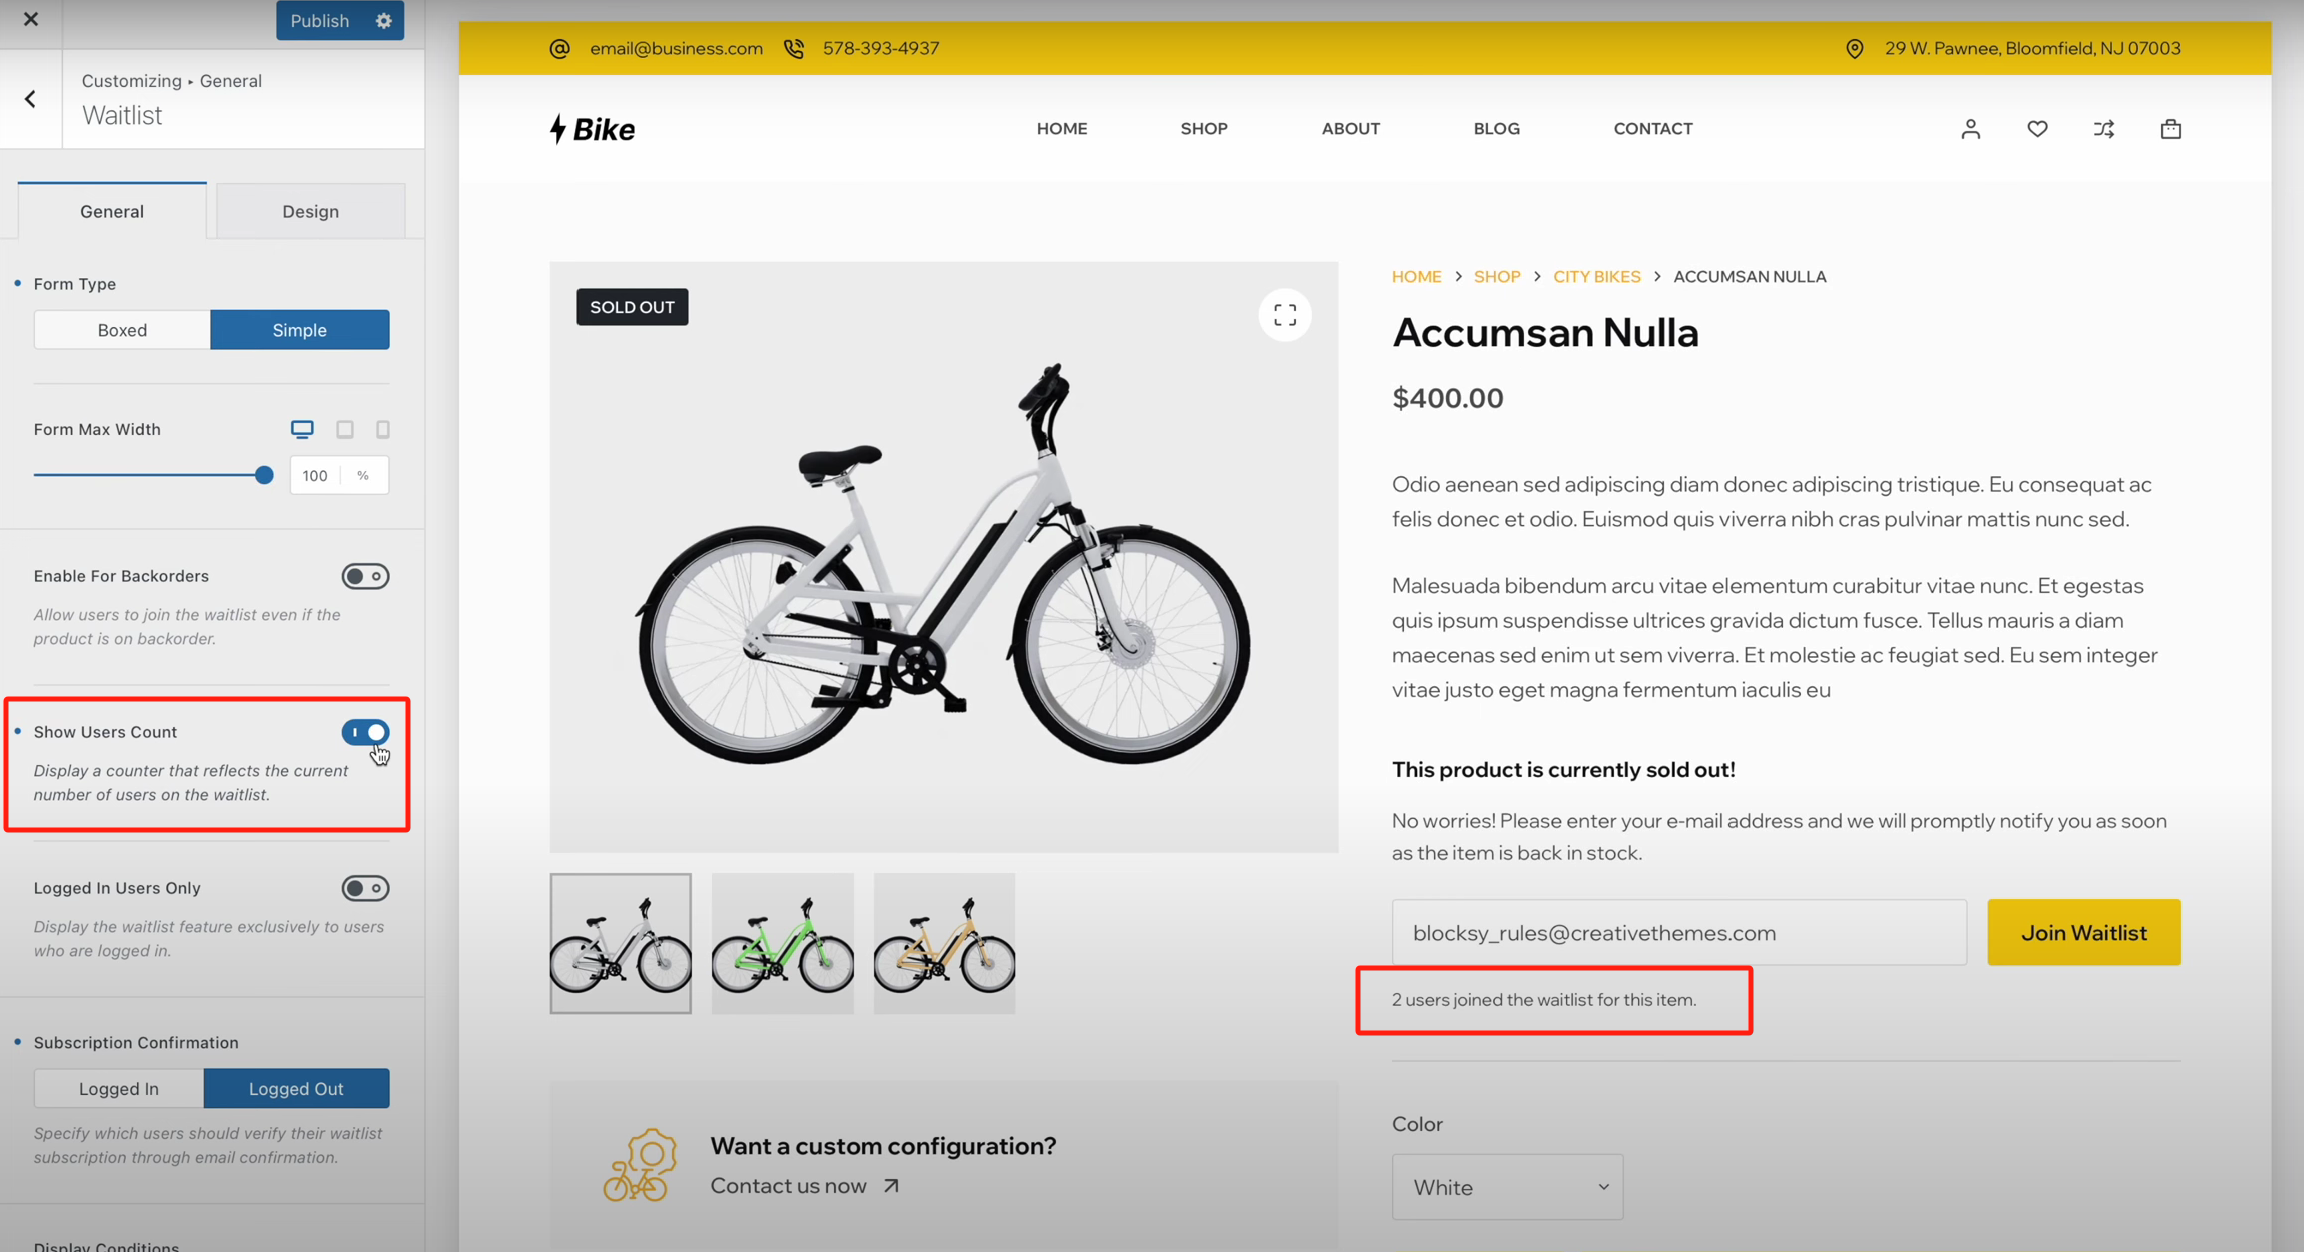The image size is (2304, 1252).
Task: Switch to the Design tab
Action: [x=310, y=211]
